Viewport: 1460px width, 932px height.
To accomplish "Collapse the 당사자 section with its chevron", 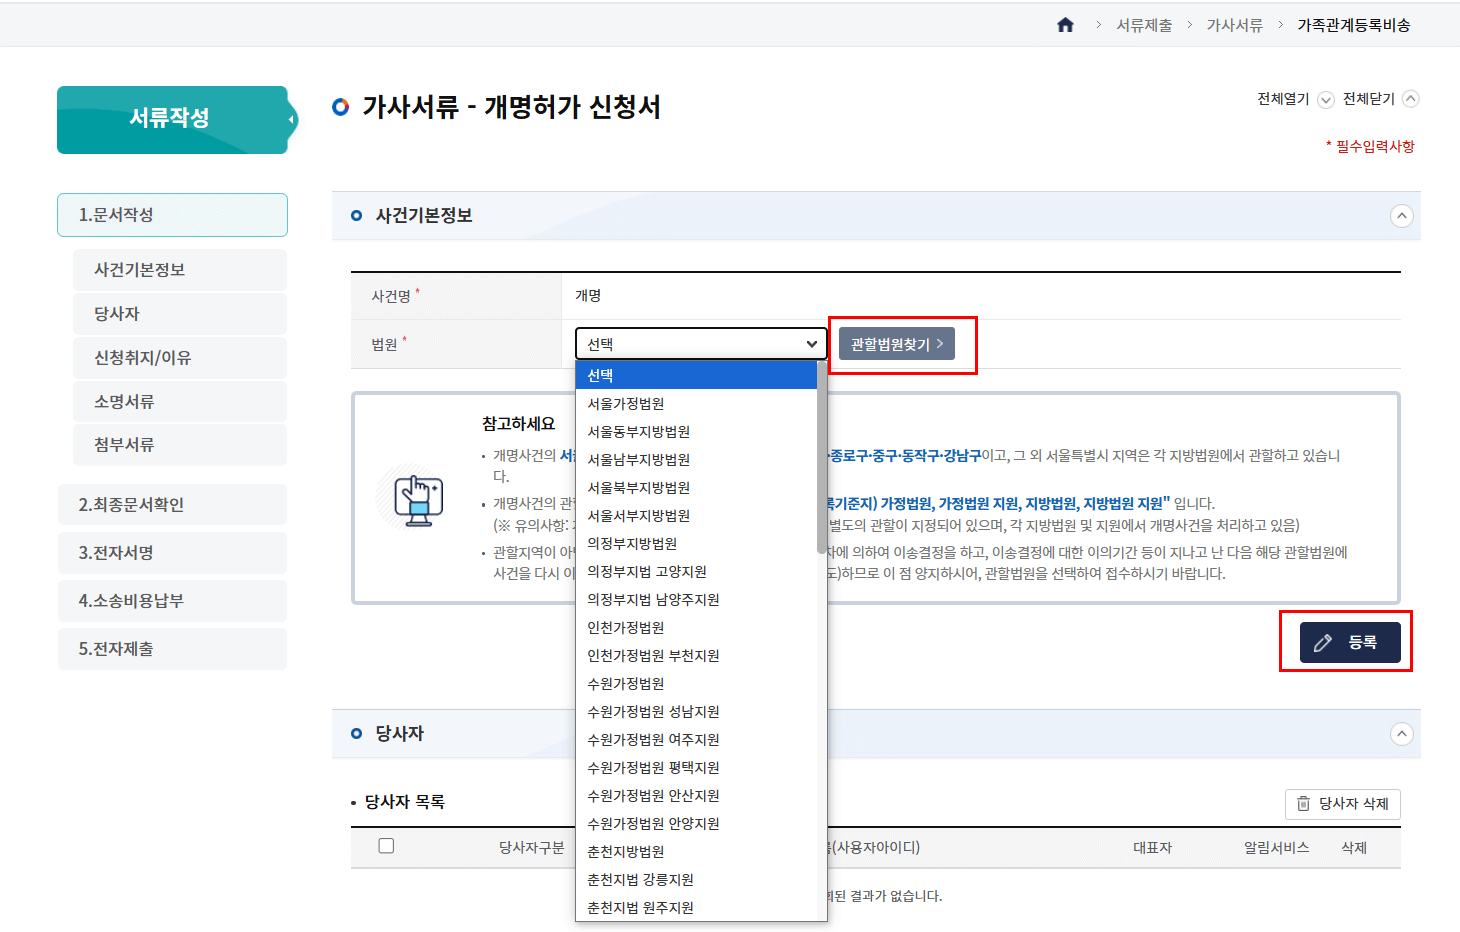I will (x=1402, y=734).
